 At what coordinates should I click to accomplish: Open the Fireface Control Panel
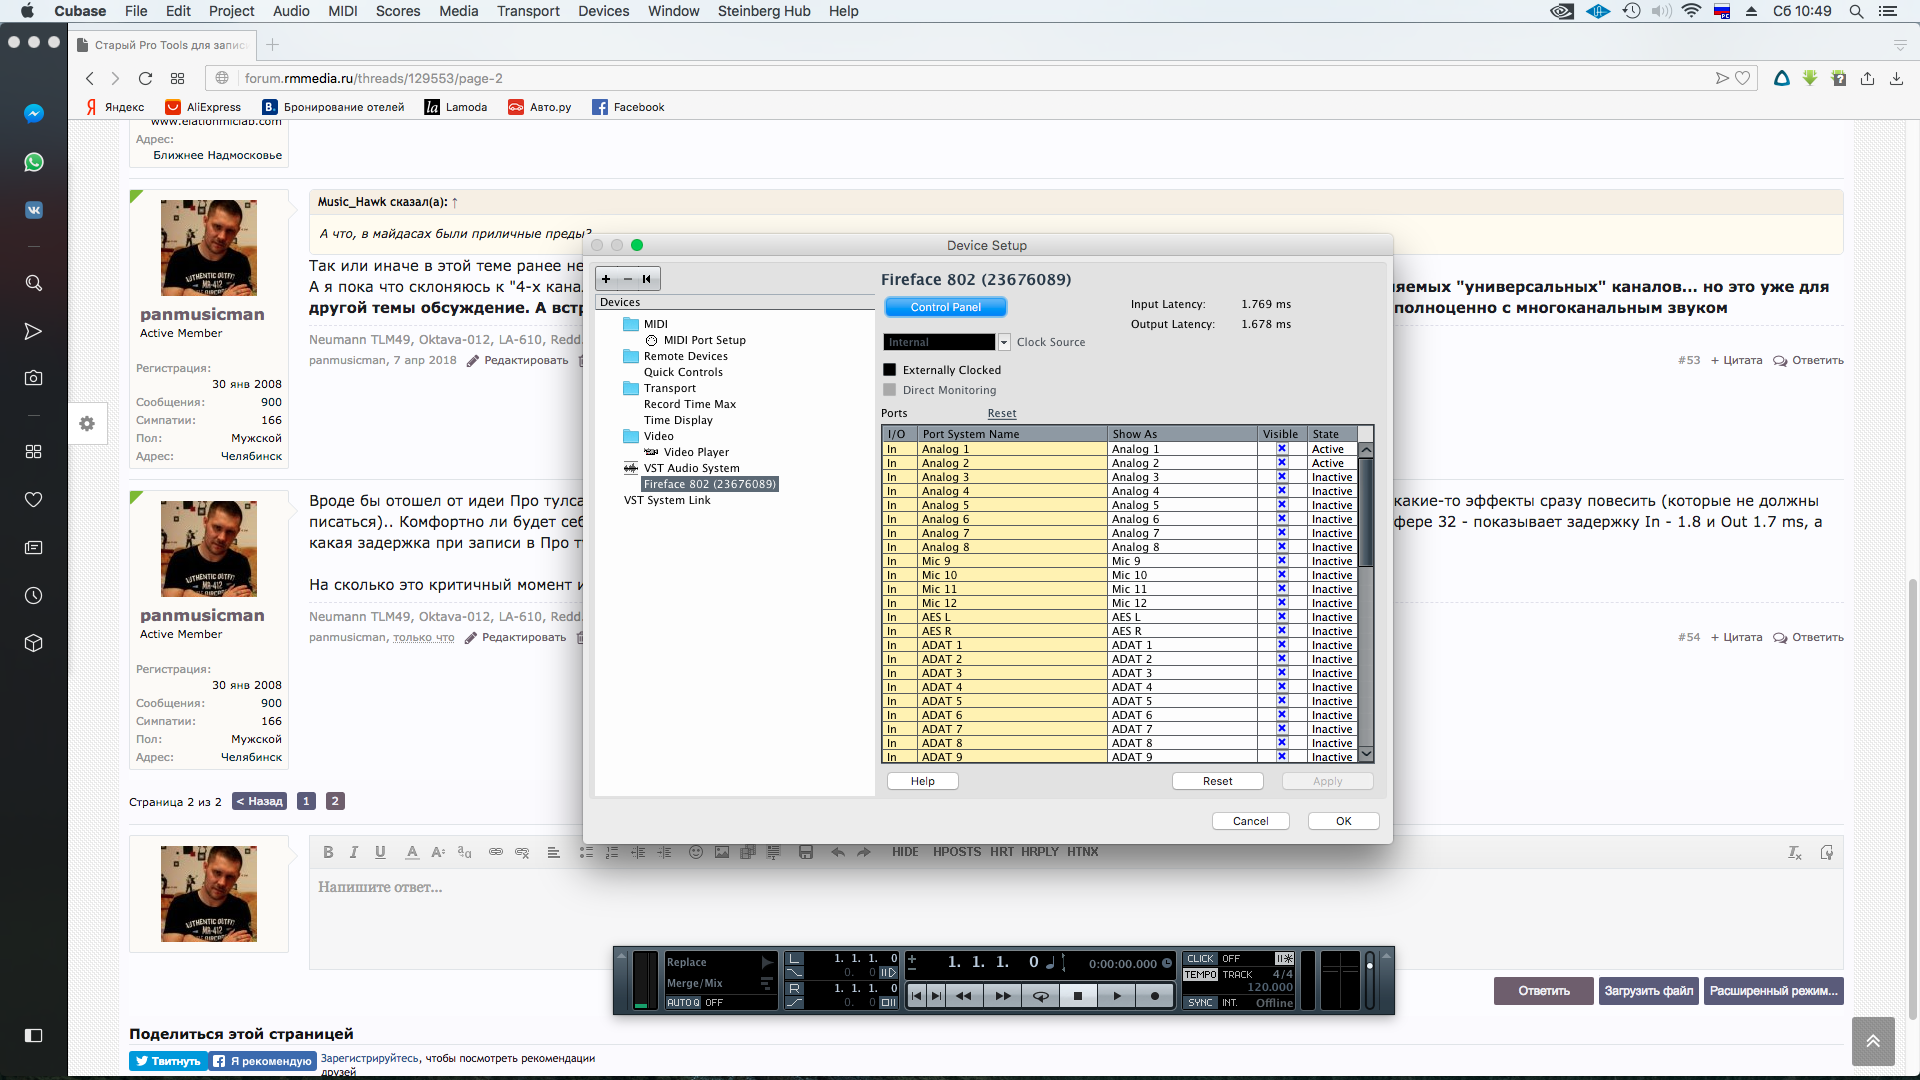tap(945, 307)
